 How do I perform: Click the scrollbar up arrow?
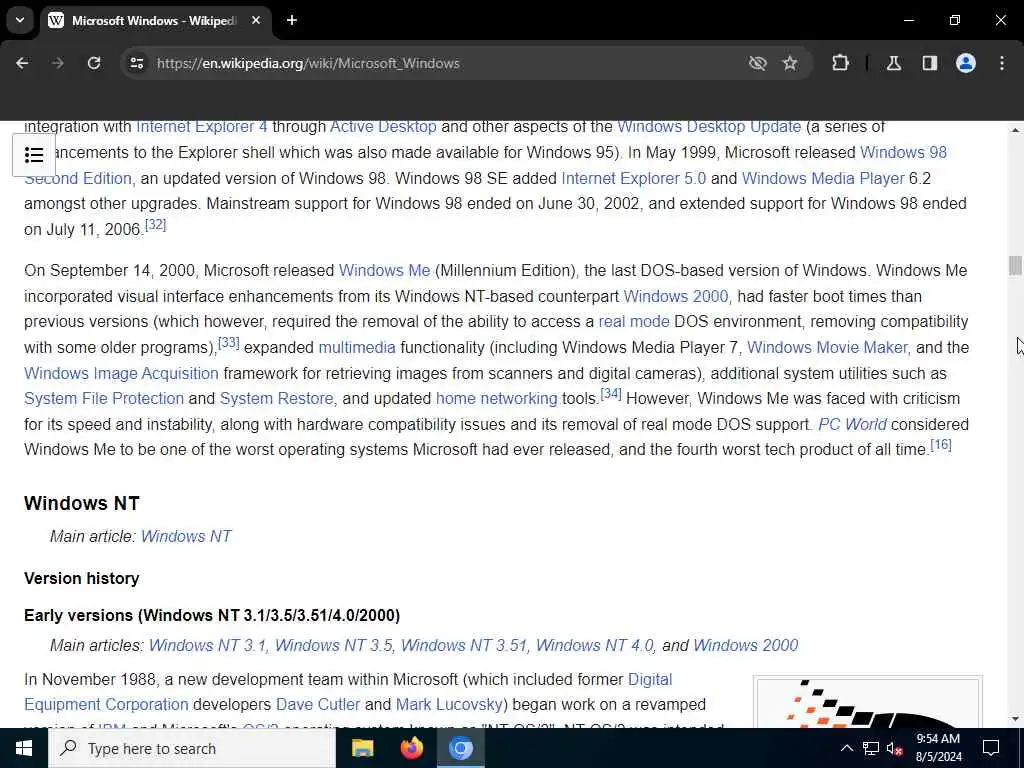tap(1015, 131)
